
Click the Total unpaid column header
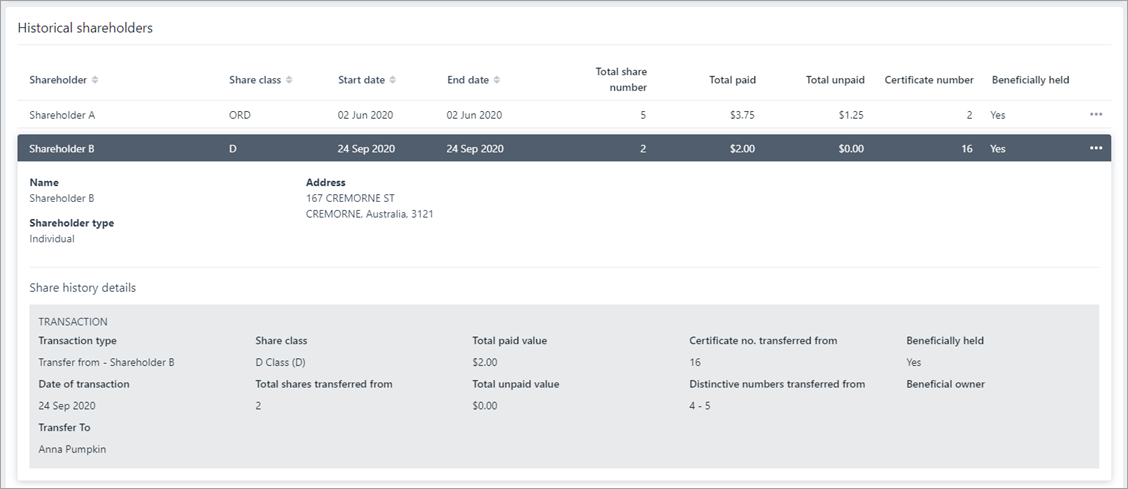pyautogui.click(x=835, y=80)
